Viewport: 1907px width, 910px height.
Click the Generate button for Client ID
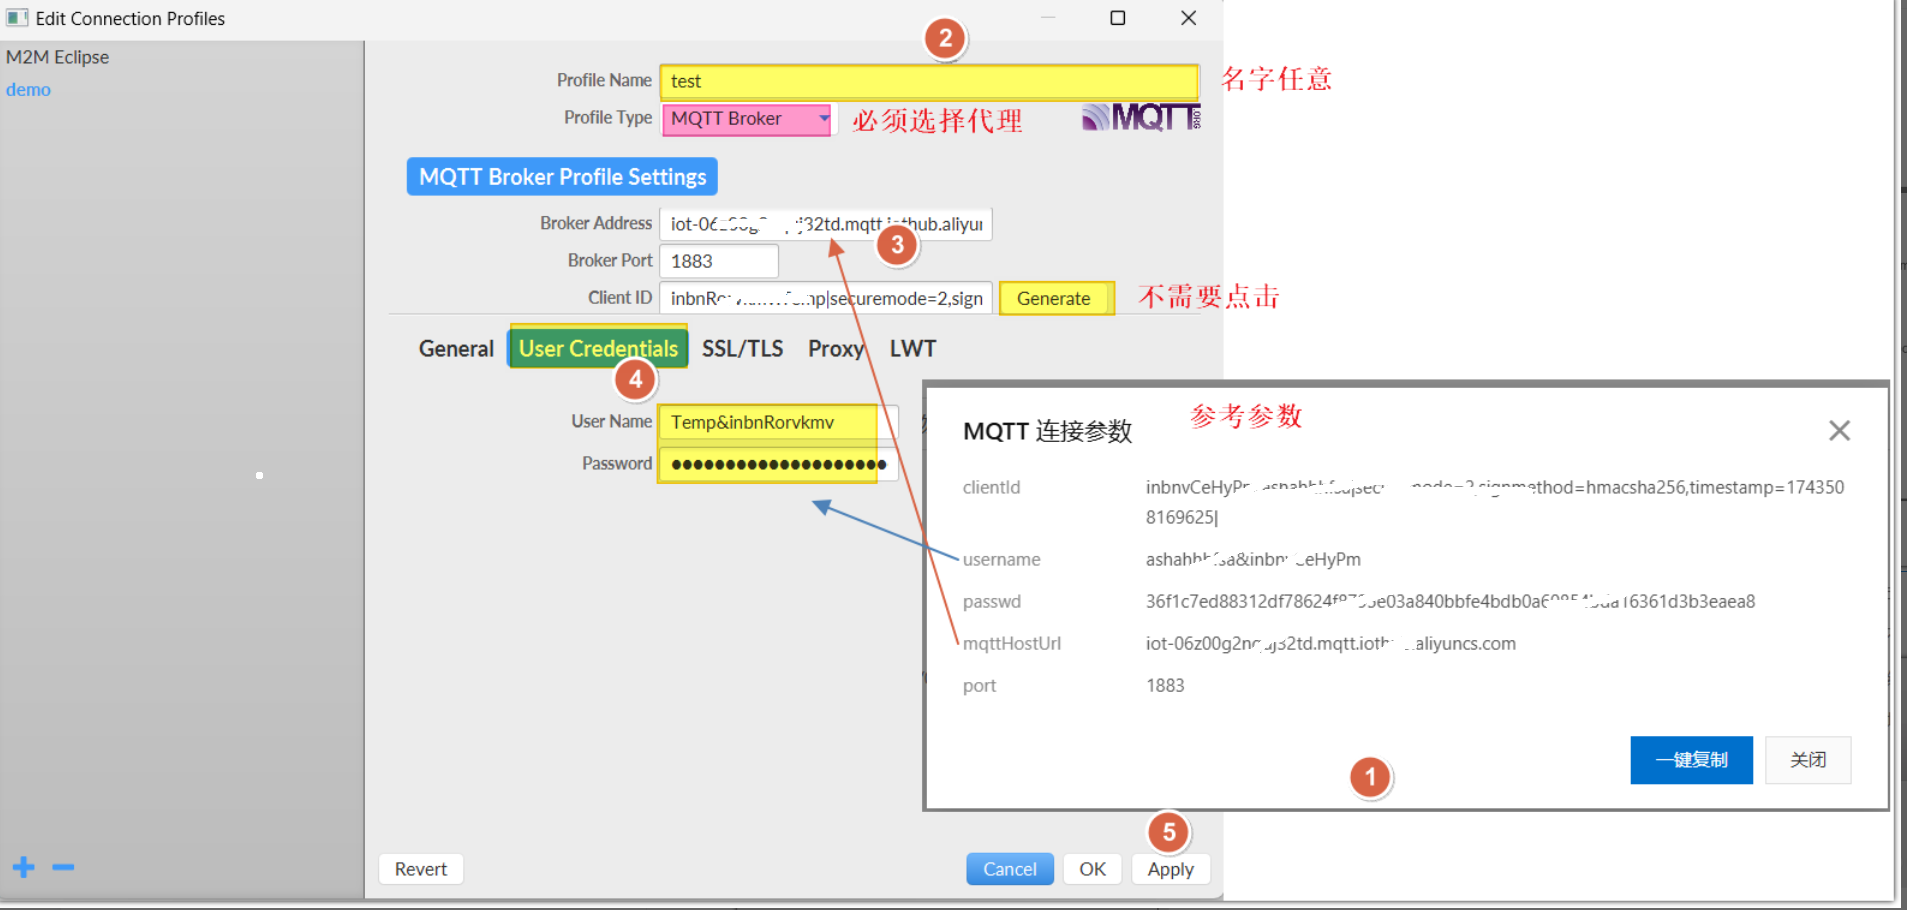point(1055,298)
